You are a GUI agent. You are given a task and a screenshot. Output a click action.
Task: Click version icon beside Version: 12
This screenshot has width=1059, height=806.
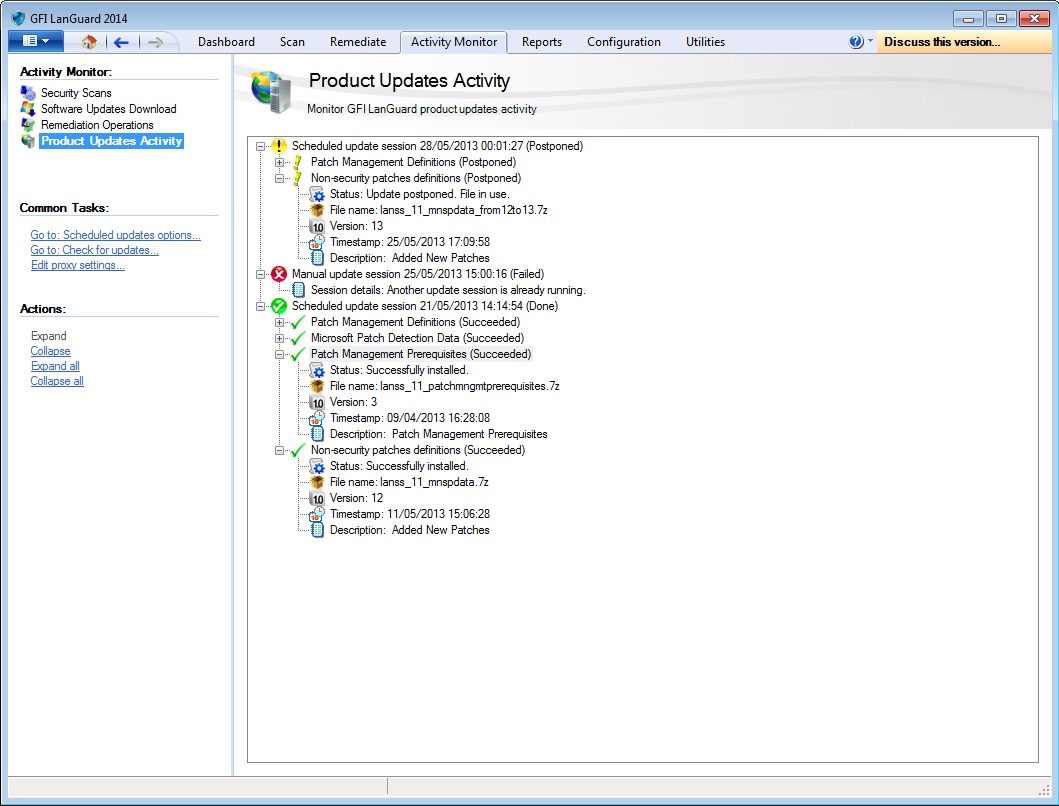(x=317, y=499)
